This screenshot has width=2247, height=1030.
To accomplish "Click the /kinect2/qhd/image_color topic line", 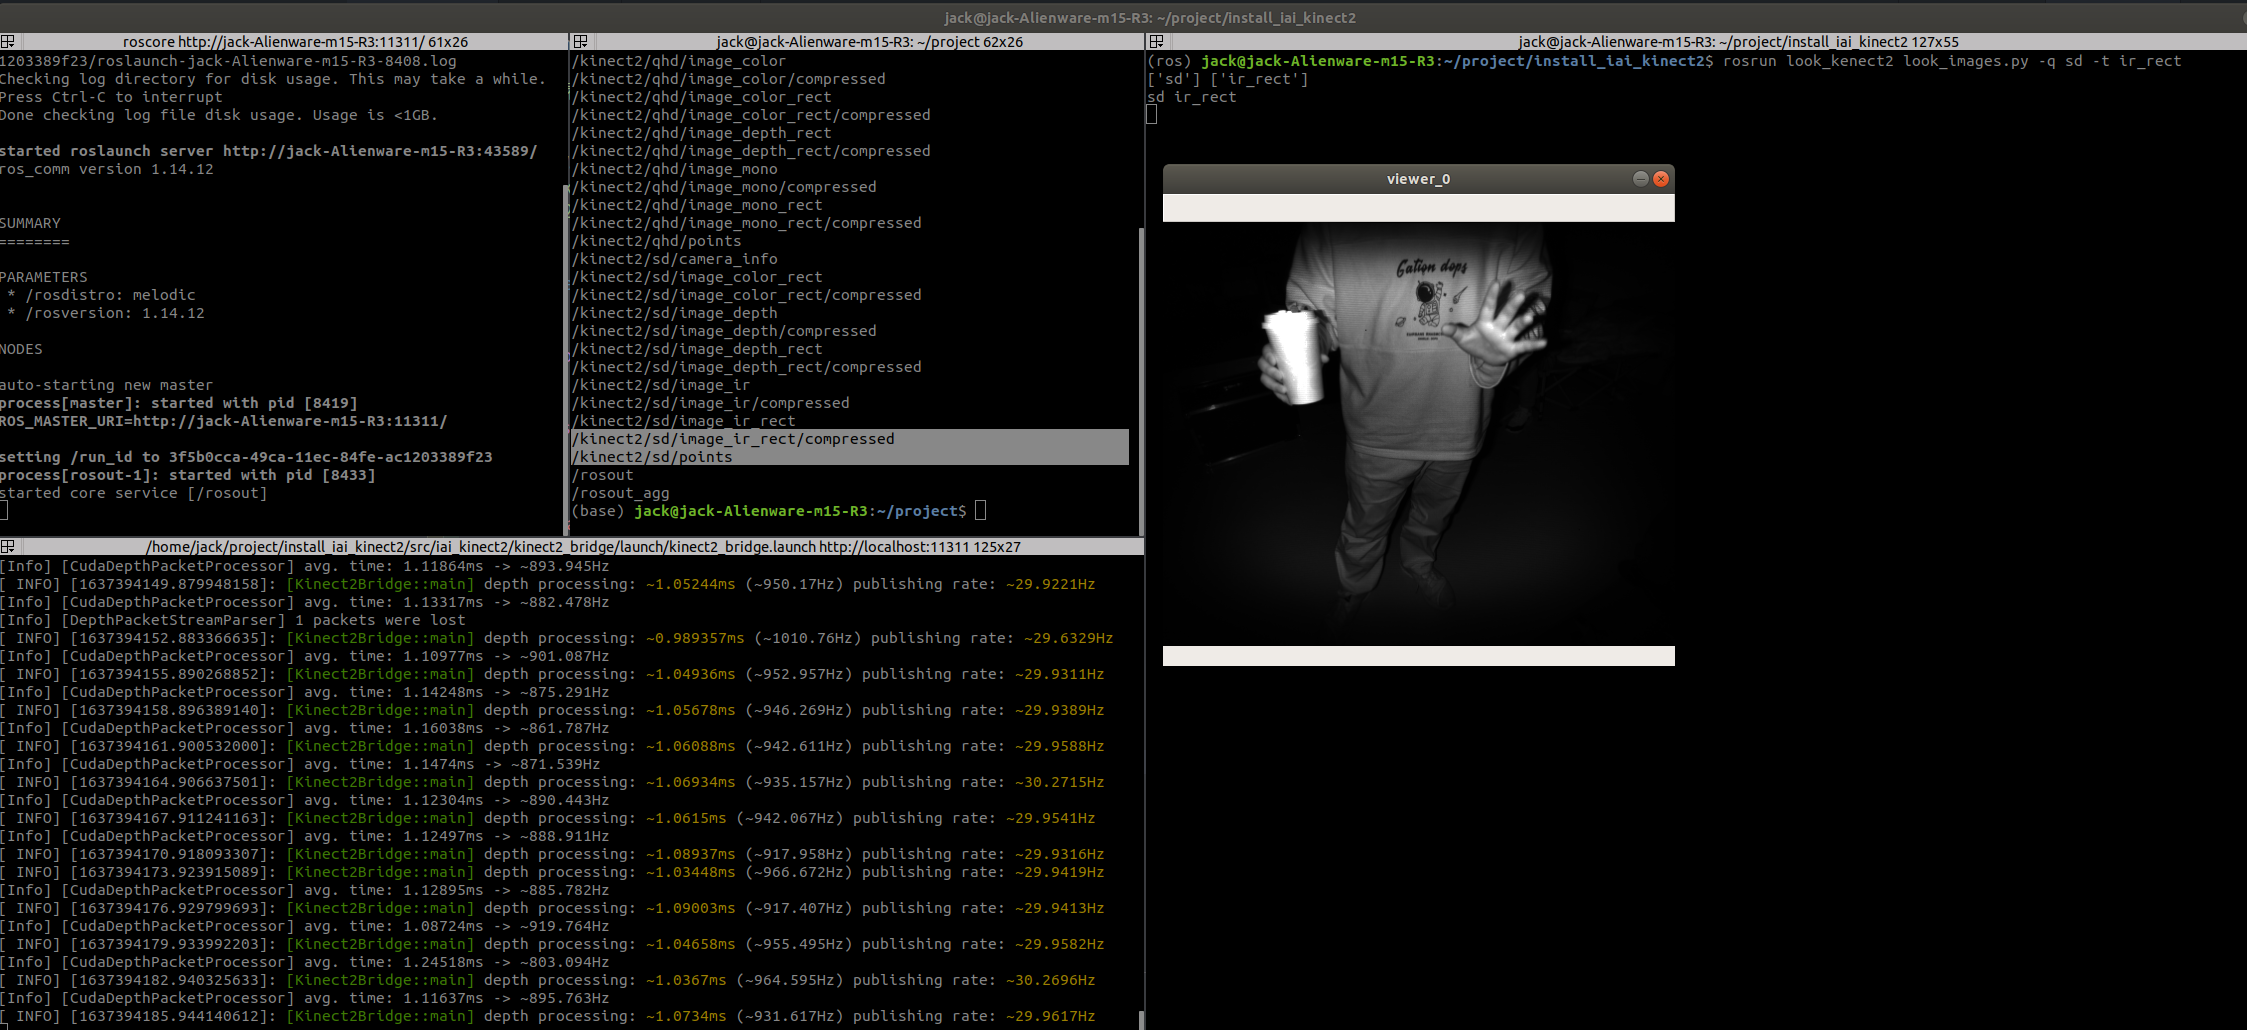I will tap(679, 61).
